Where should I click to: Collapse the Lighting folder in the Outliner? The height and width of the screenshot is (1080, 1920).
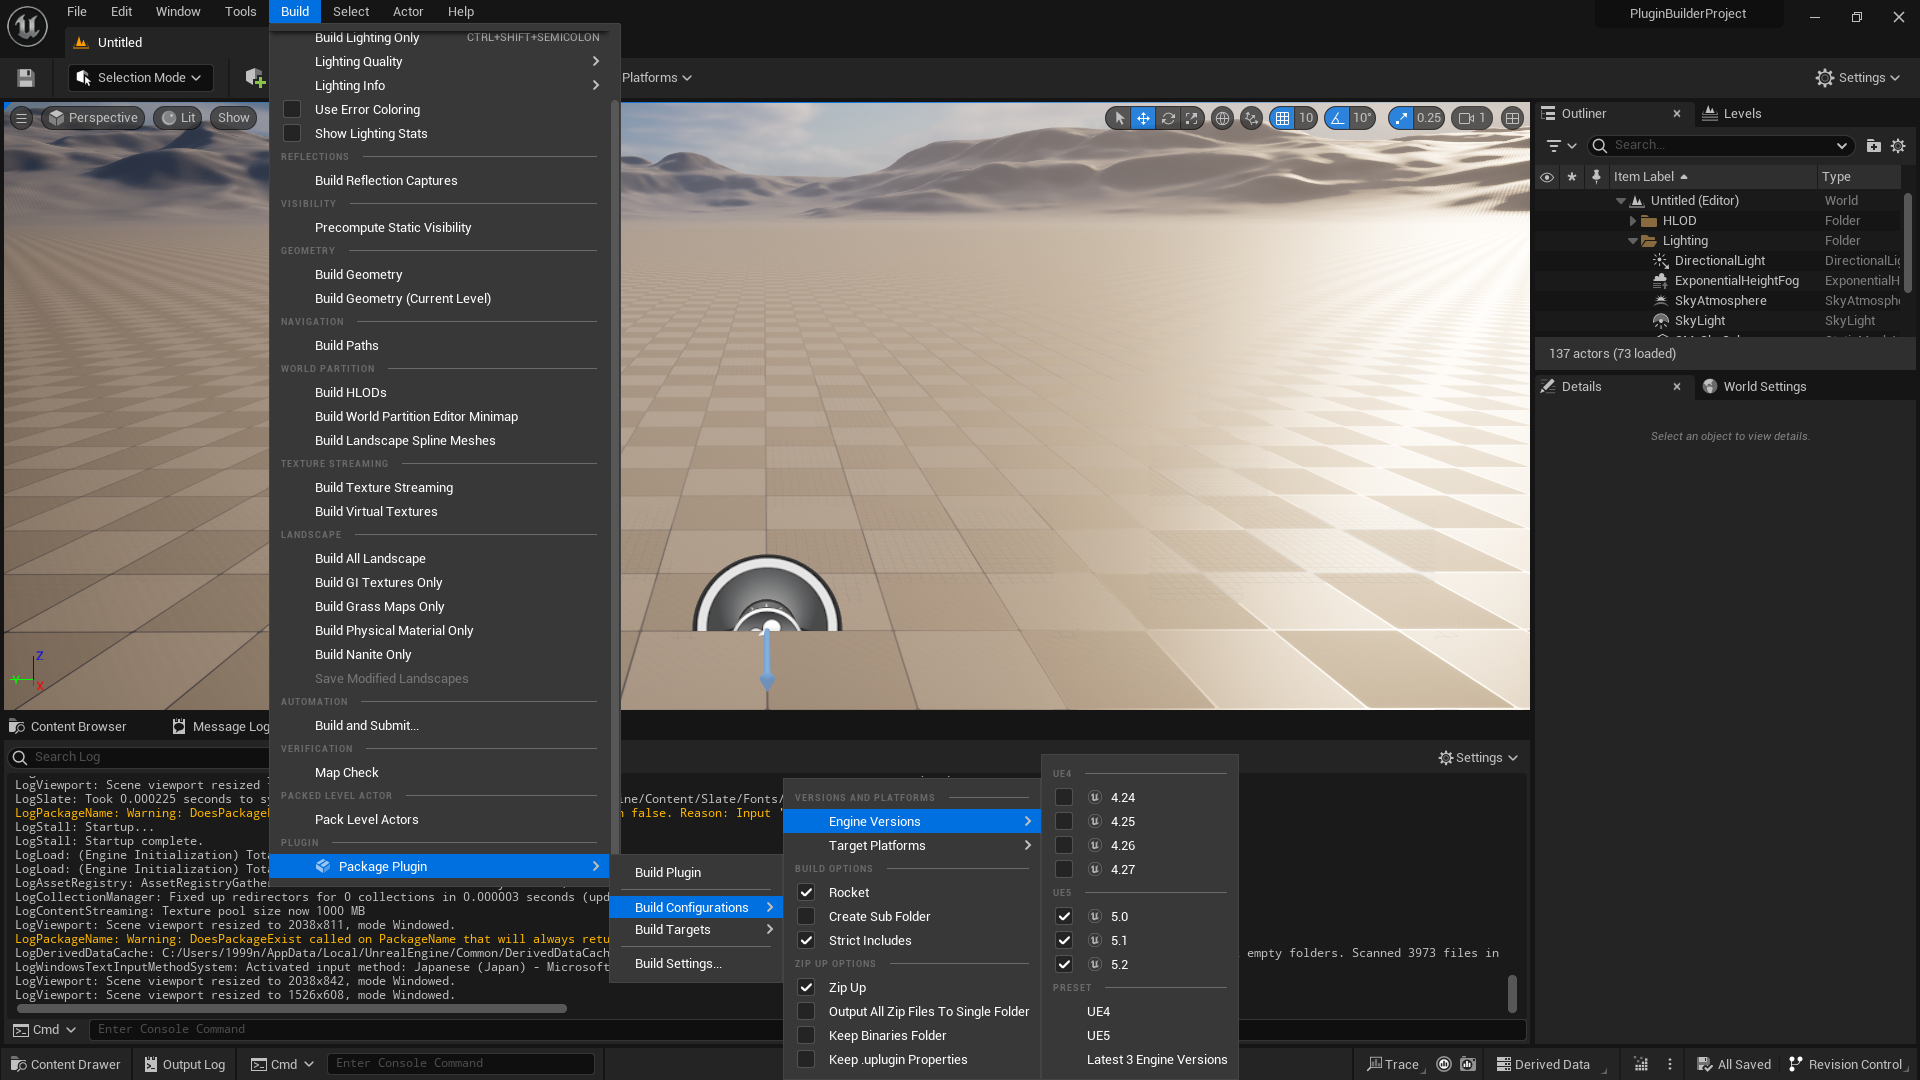[x=1634, y=240]
